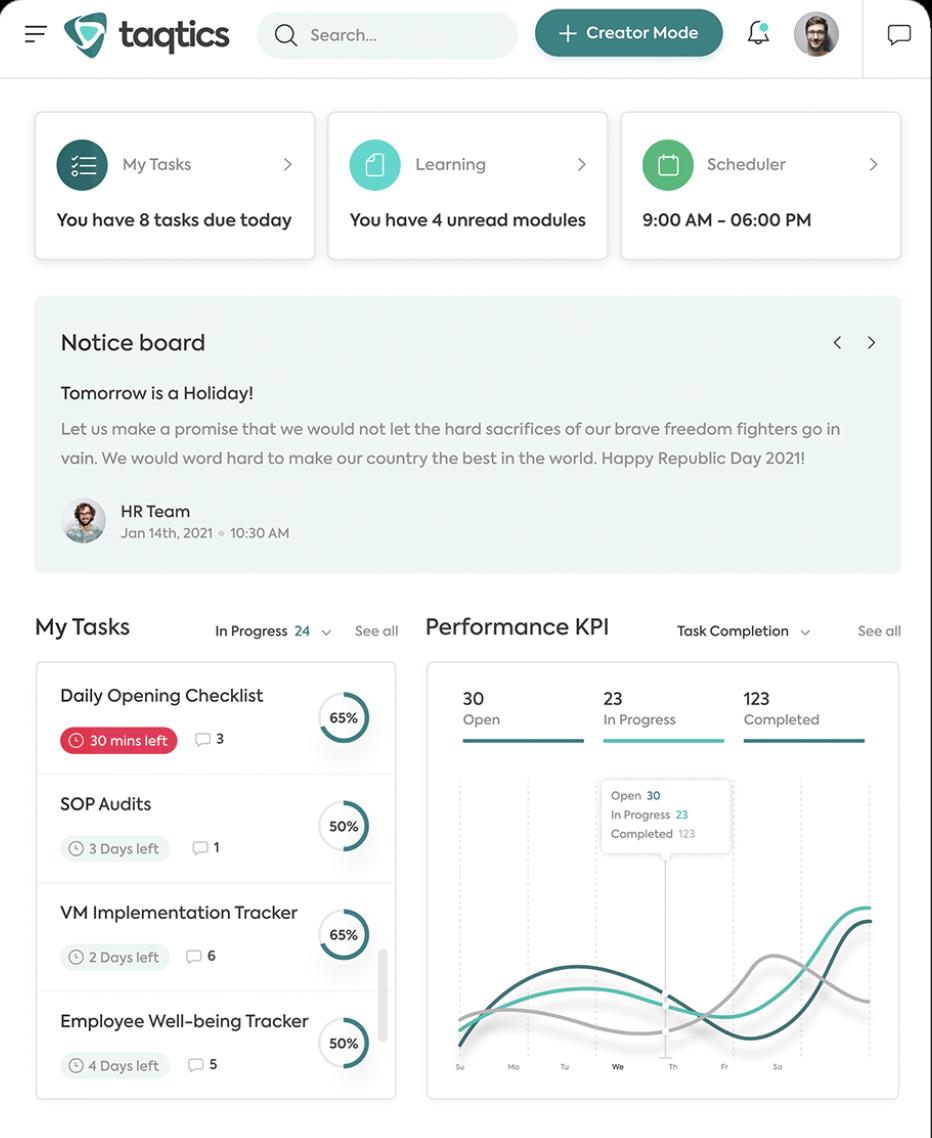Click See all next to My Tasks
The image size is (932, 1138).
(376, 631)
